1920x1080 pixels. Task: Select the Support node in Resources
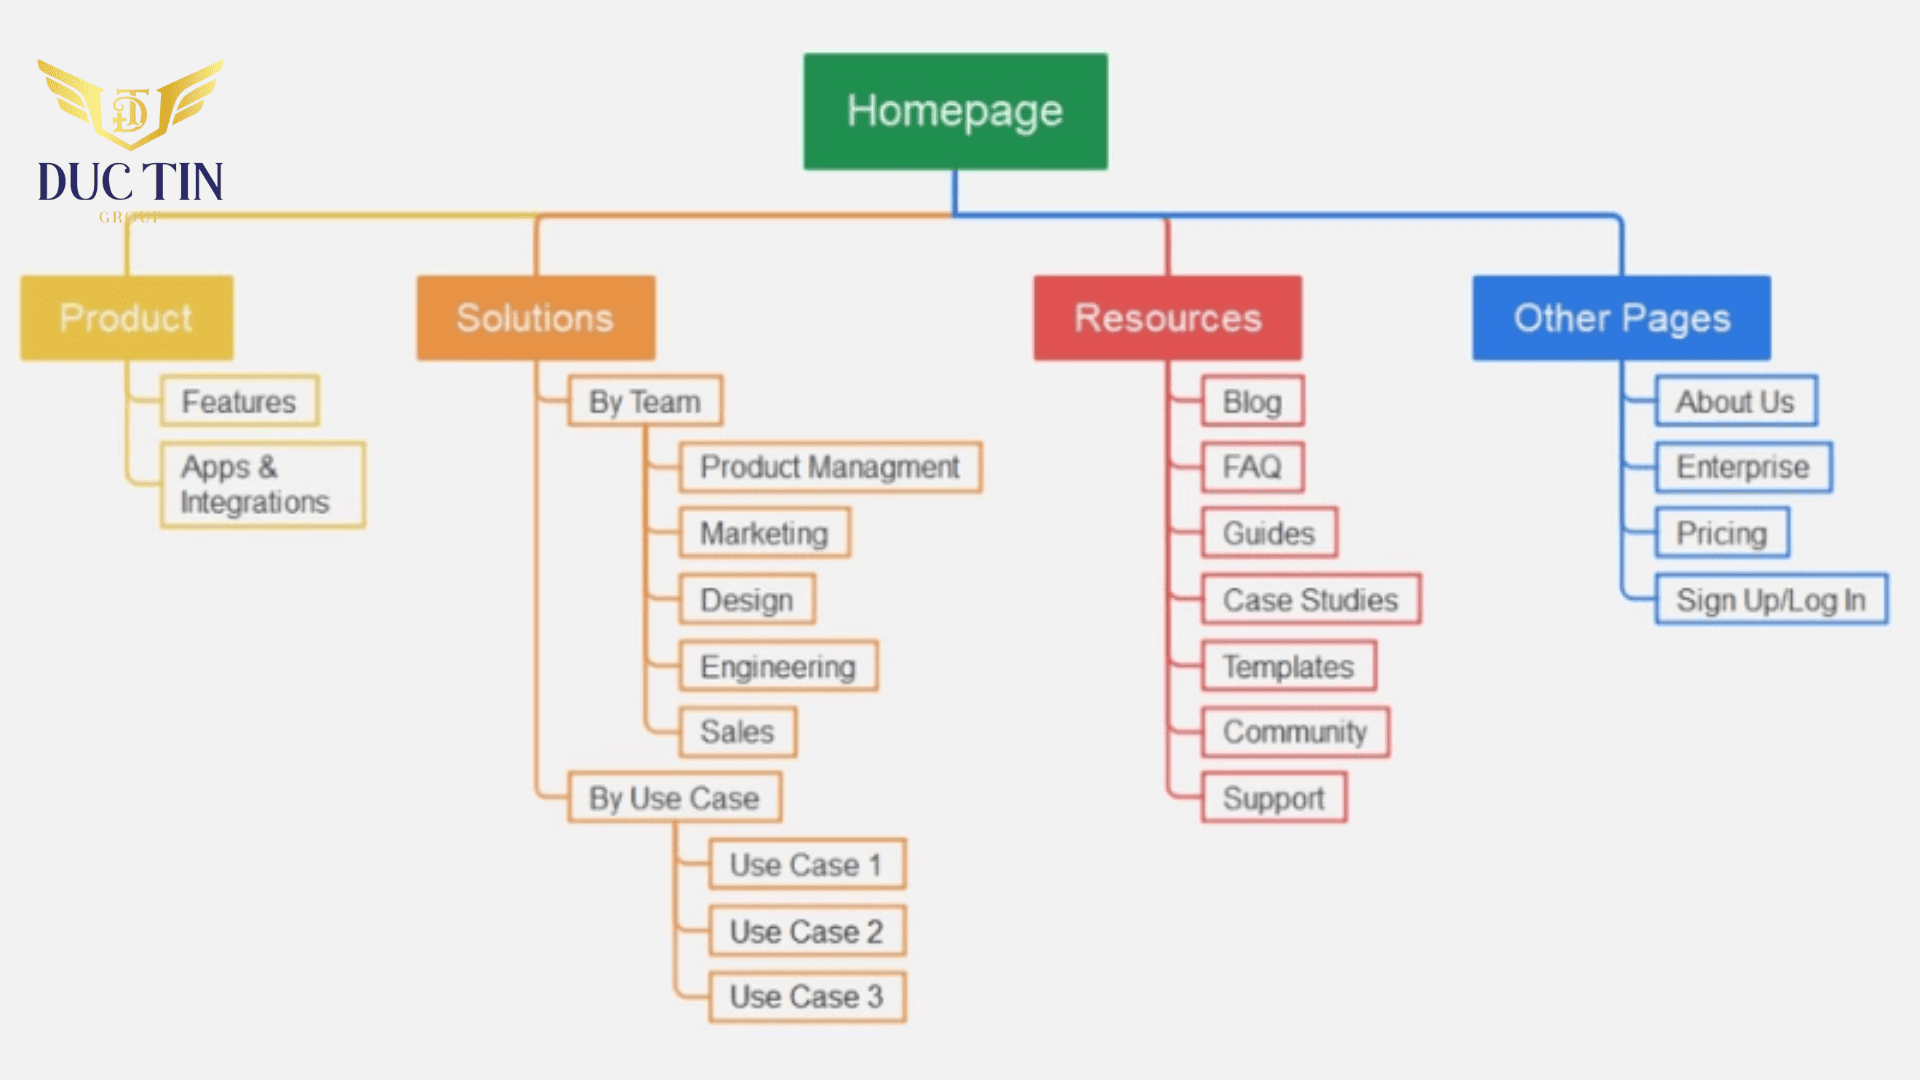pos(1269,798)
